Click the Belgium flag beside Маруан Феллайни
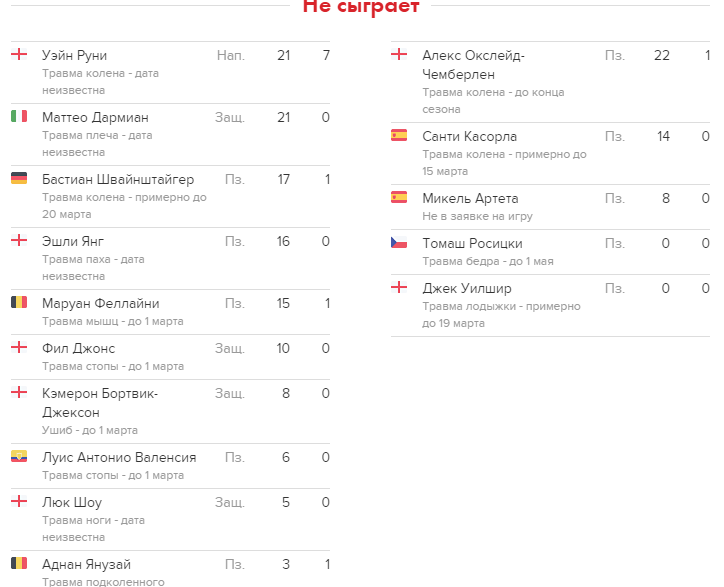This screenshot has width=724, height=587. tap(19, 302)
